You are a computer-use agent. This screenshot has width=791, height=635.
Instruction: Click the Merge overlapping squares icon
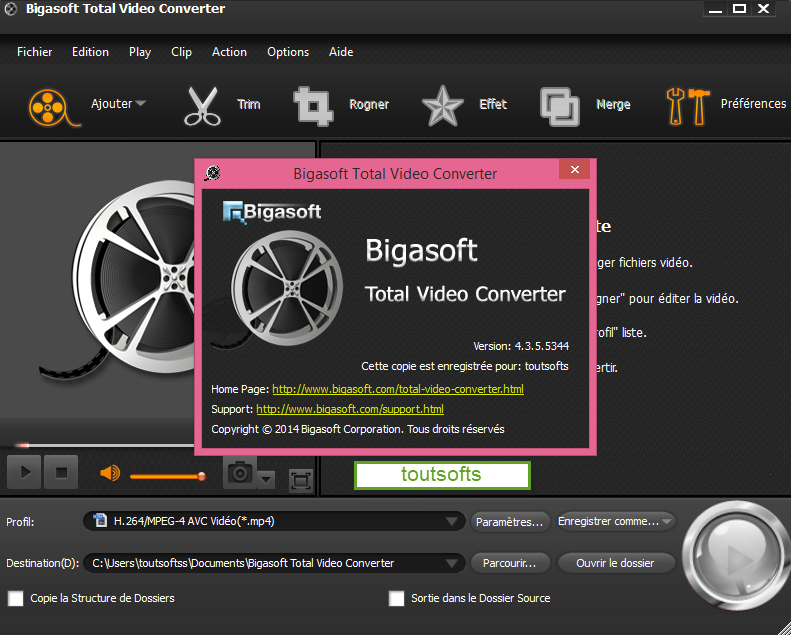coord(559,106)
